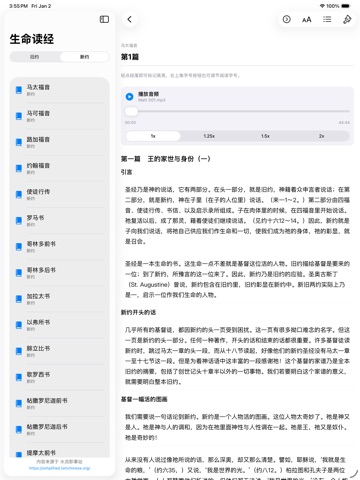Tap the highlighter pen icon
The width and height of the screenshot is (360, 480).
347,19
